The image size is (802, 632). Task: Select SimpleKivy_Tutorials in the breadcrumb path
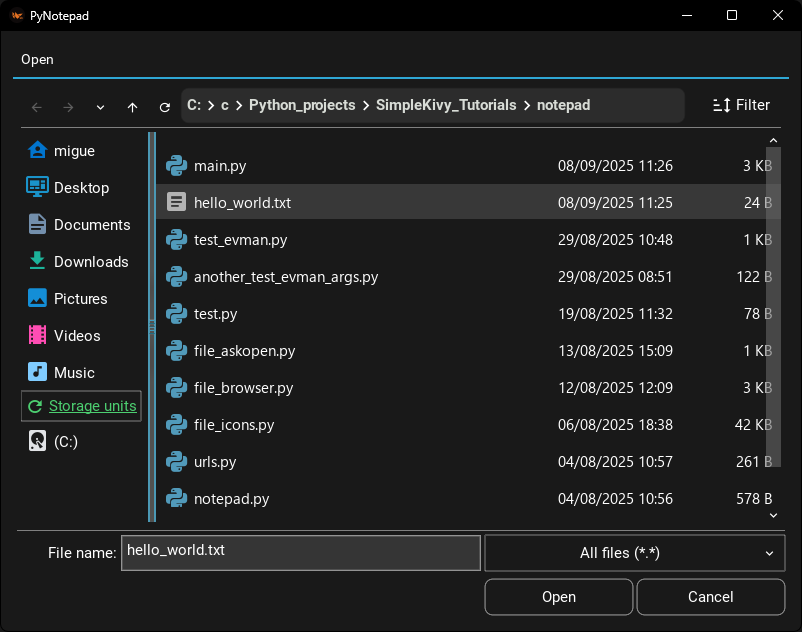point(446,105)
